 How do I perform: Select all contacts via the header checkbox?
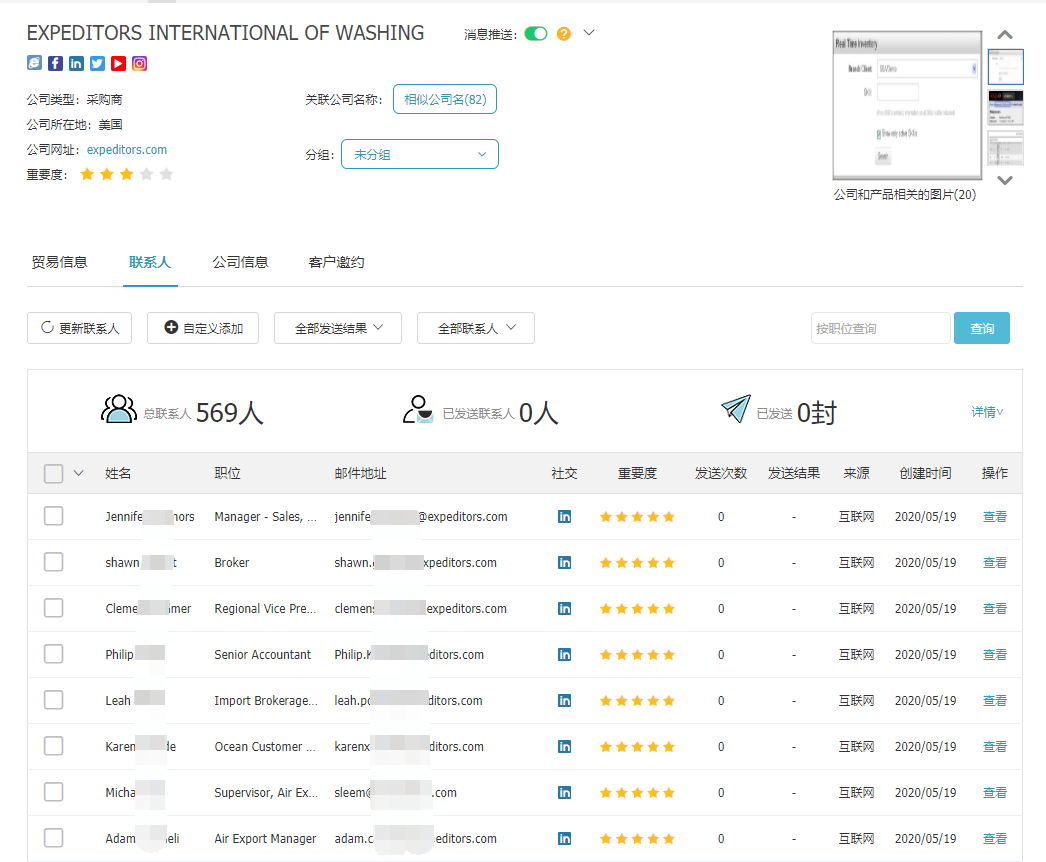pos(53,473)
